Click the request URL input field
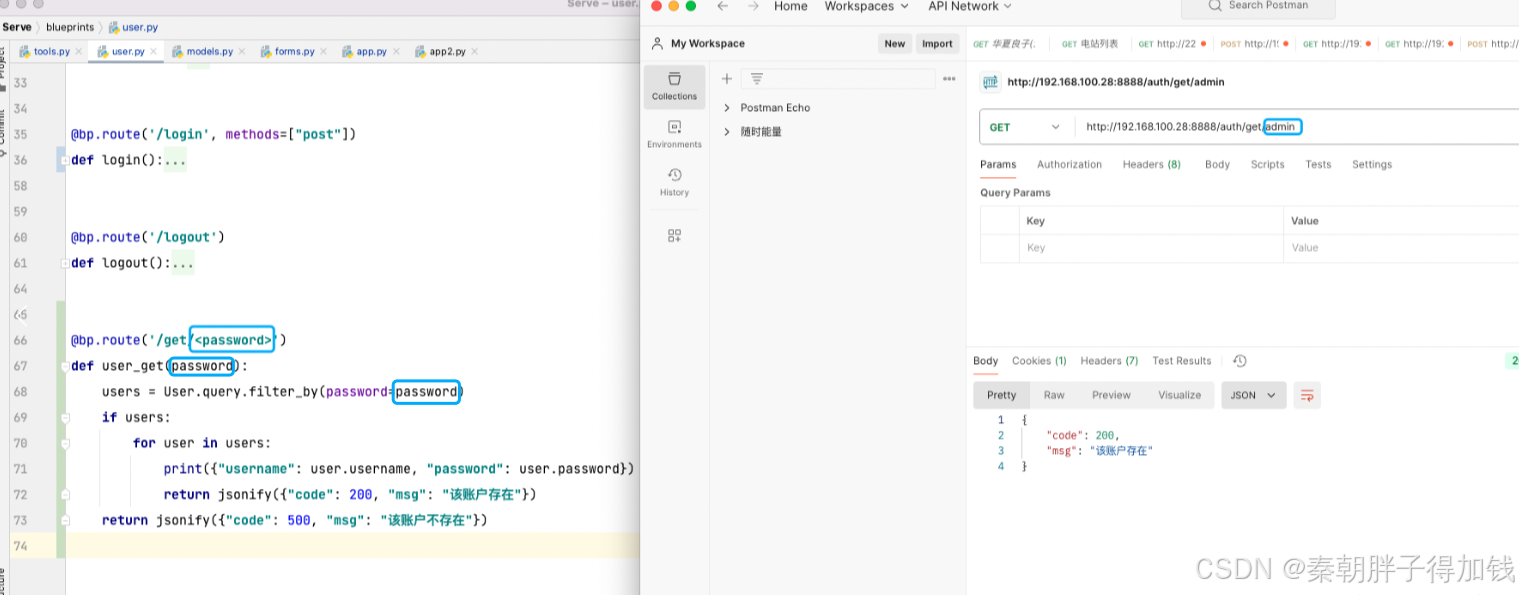The height and width of the screenshot is (595, 1519). coord(1296,127)
